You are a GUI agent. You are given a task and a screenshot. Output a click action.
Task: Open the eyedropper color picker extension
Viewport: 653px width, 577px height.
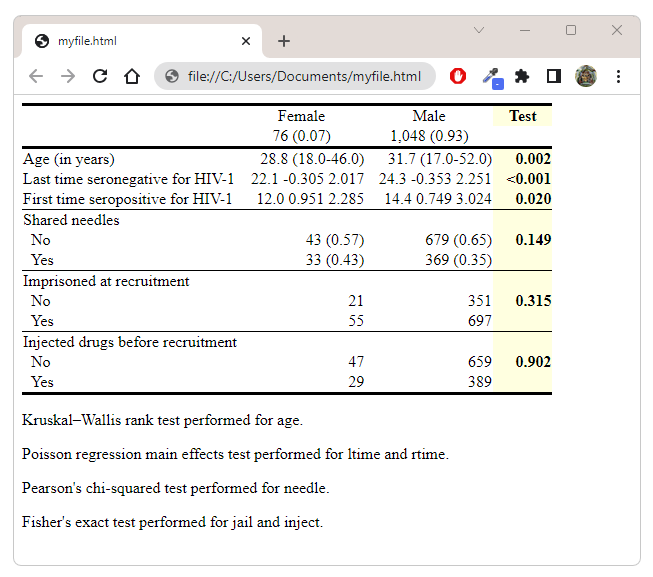[493, 78]
